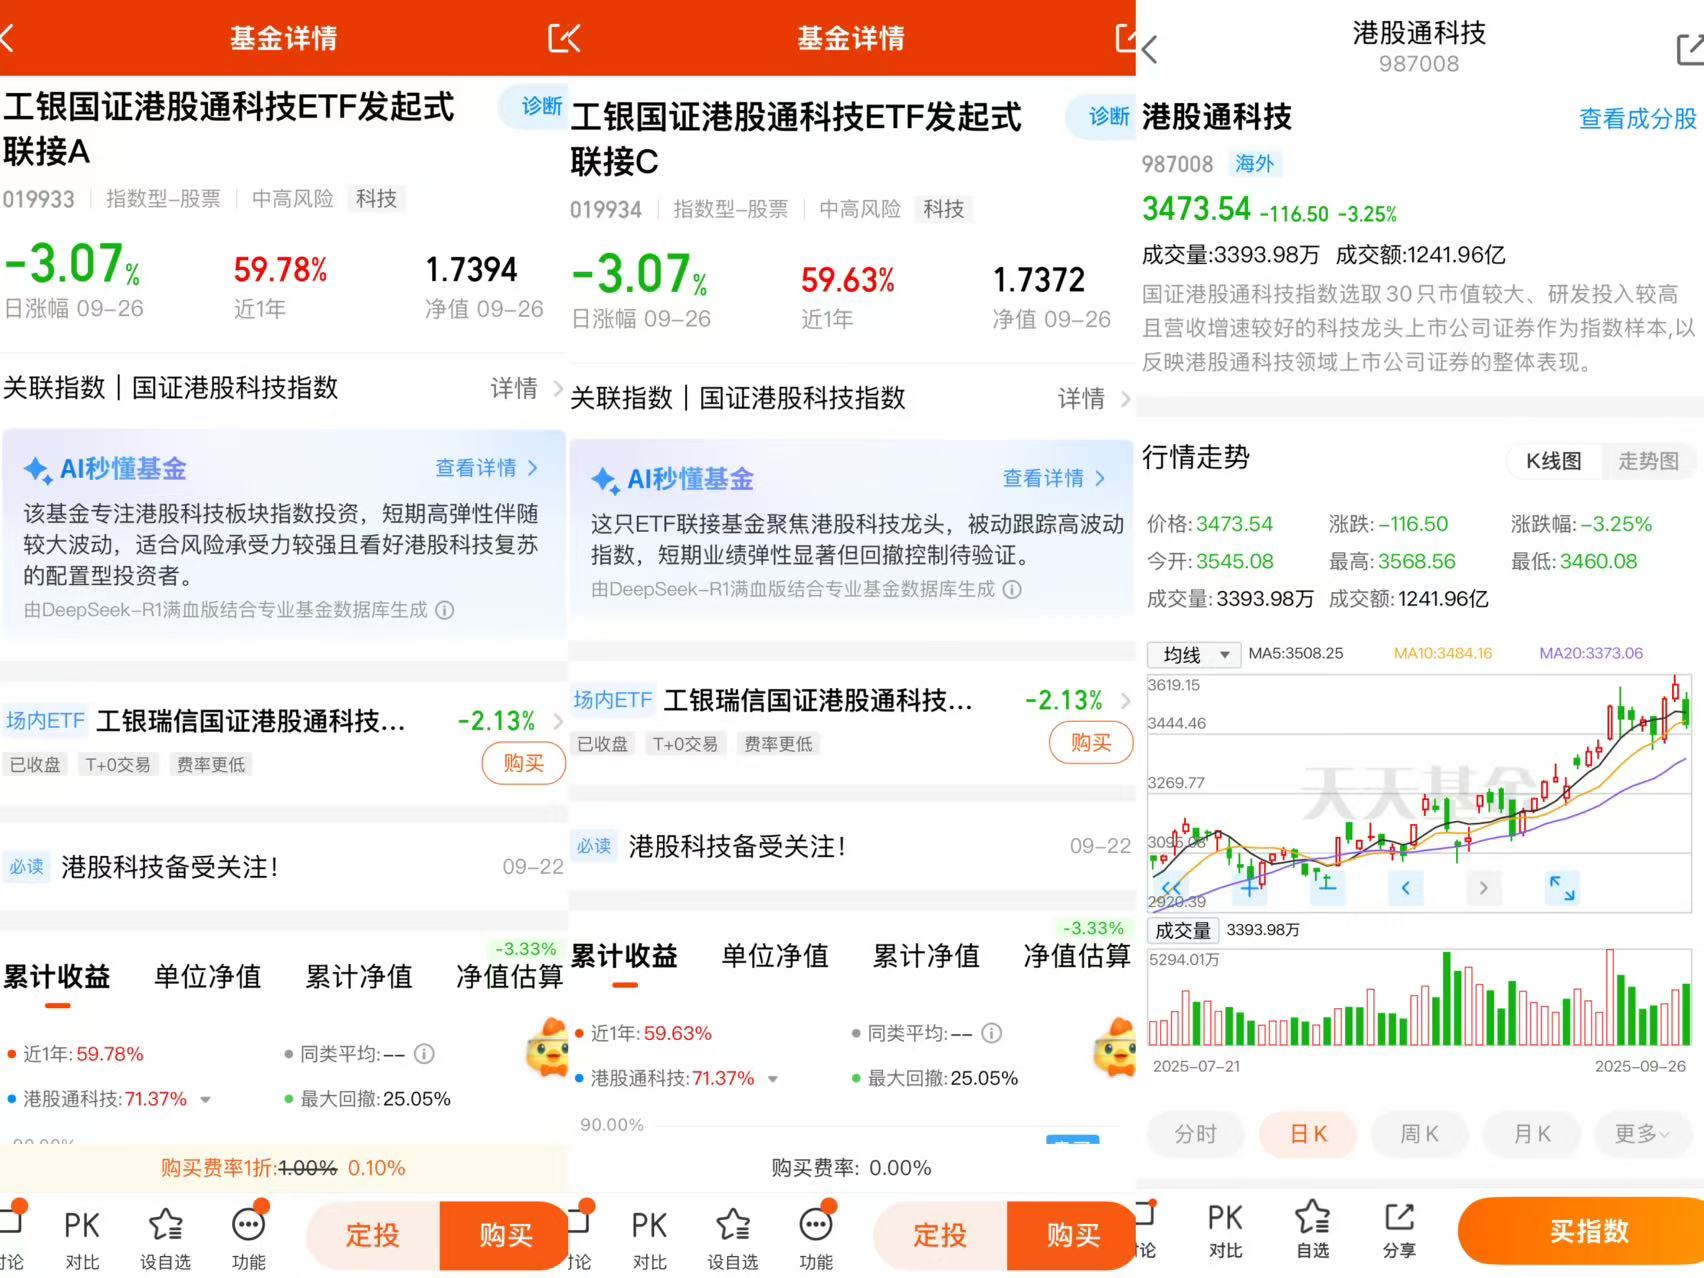Tap the duck mascot in fund A panel
Viewport: 1704px width, 1278px height.
[x=546, y=1047]
